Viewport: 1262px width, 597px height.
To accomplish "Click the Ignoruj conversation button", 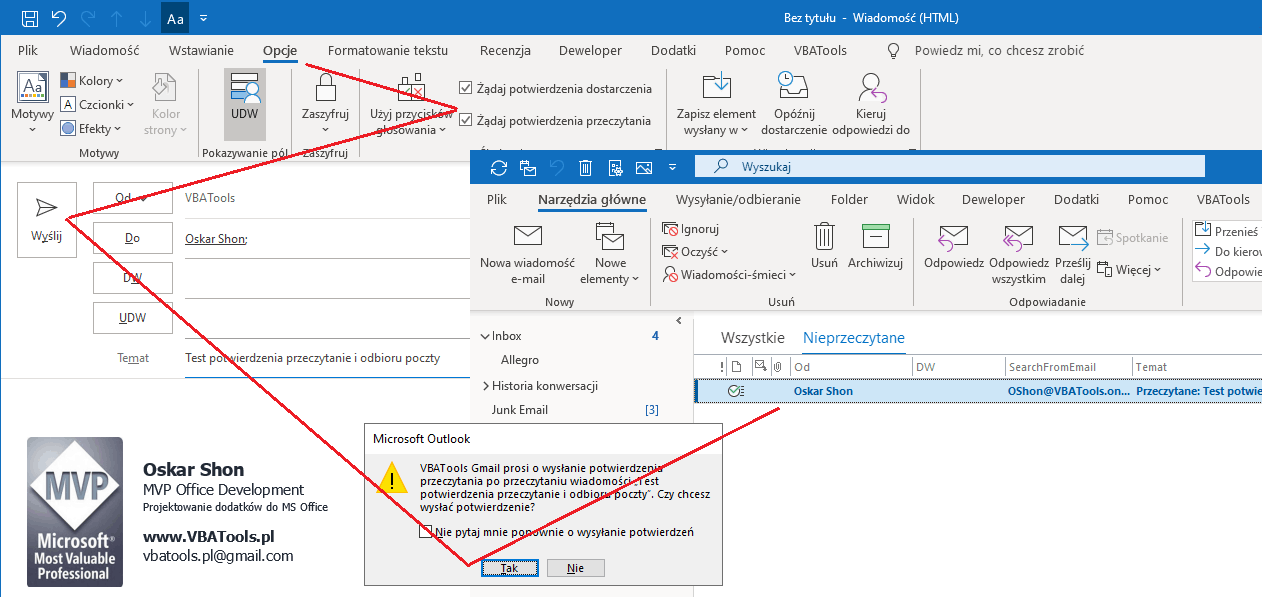I will coord(690,229).
